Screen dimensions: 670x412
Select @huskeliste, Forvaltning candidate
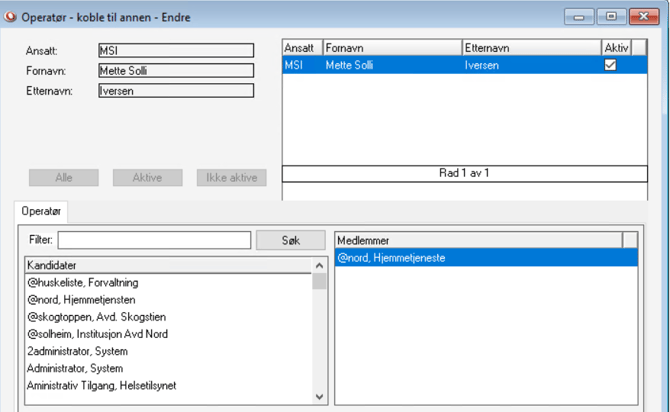83,283
